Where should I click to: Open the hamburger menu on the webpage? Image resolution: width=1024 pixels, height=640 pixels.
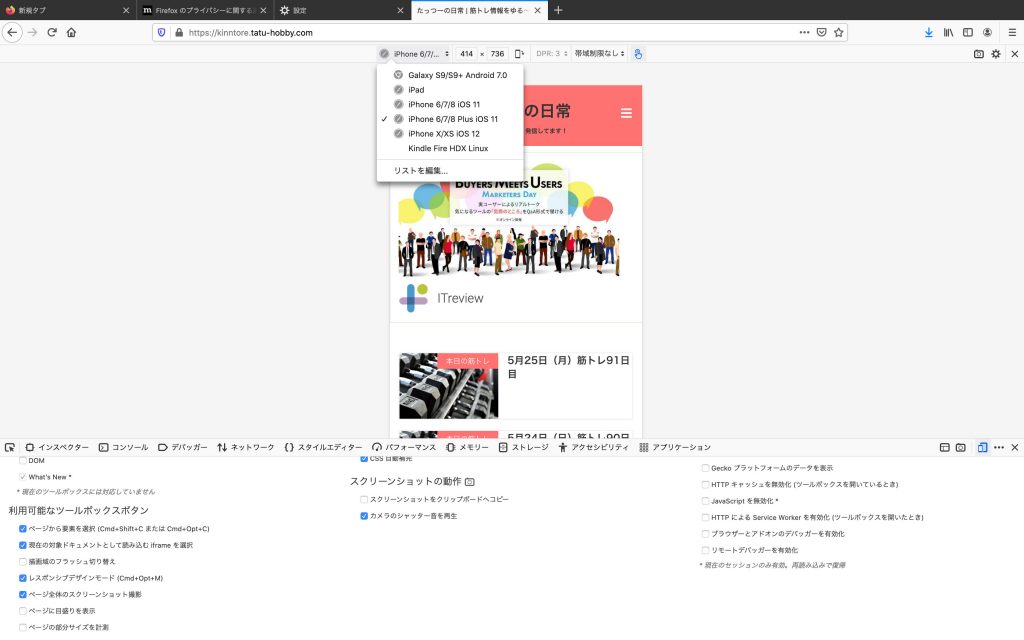[x=626, y=113]
